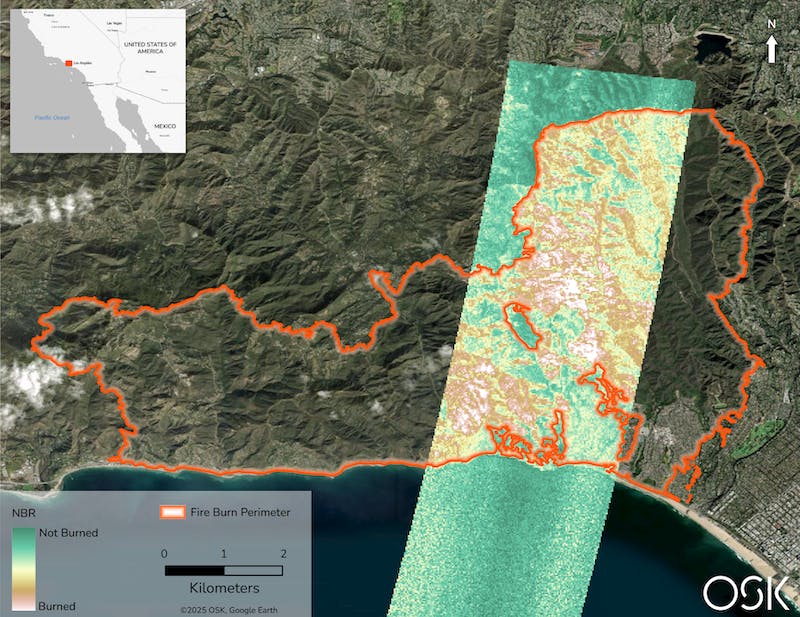
Task: Click the Pacific Ocean label in the inset
Action: (x=52, y=117)
